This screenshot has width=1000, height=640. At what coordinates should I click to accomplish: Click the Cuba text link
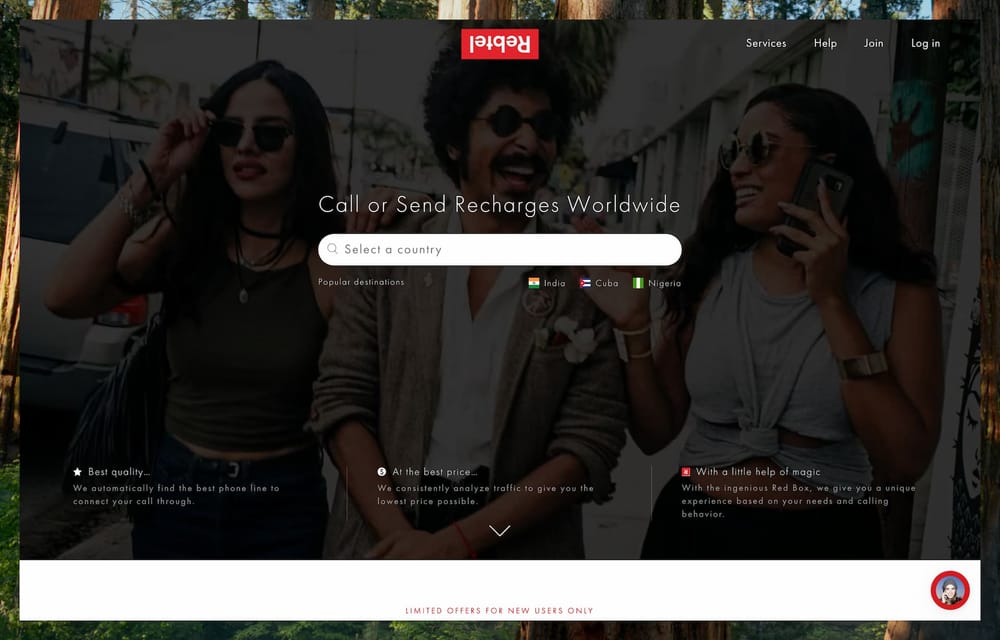[606, 283]
